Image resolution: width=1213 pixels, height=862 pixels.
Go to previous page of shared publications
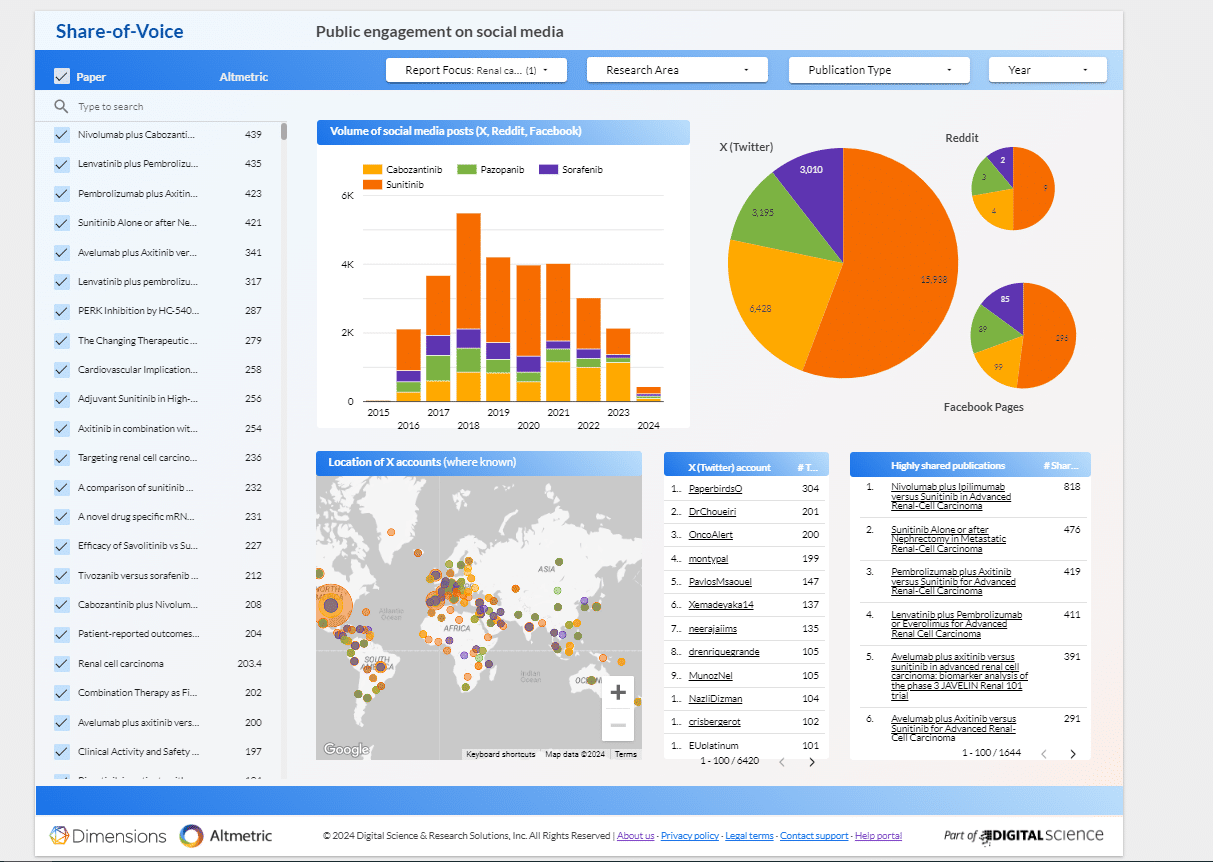point(1041,753)
